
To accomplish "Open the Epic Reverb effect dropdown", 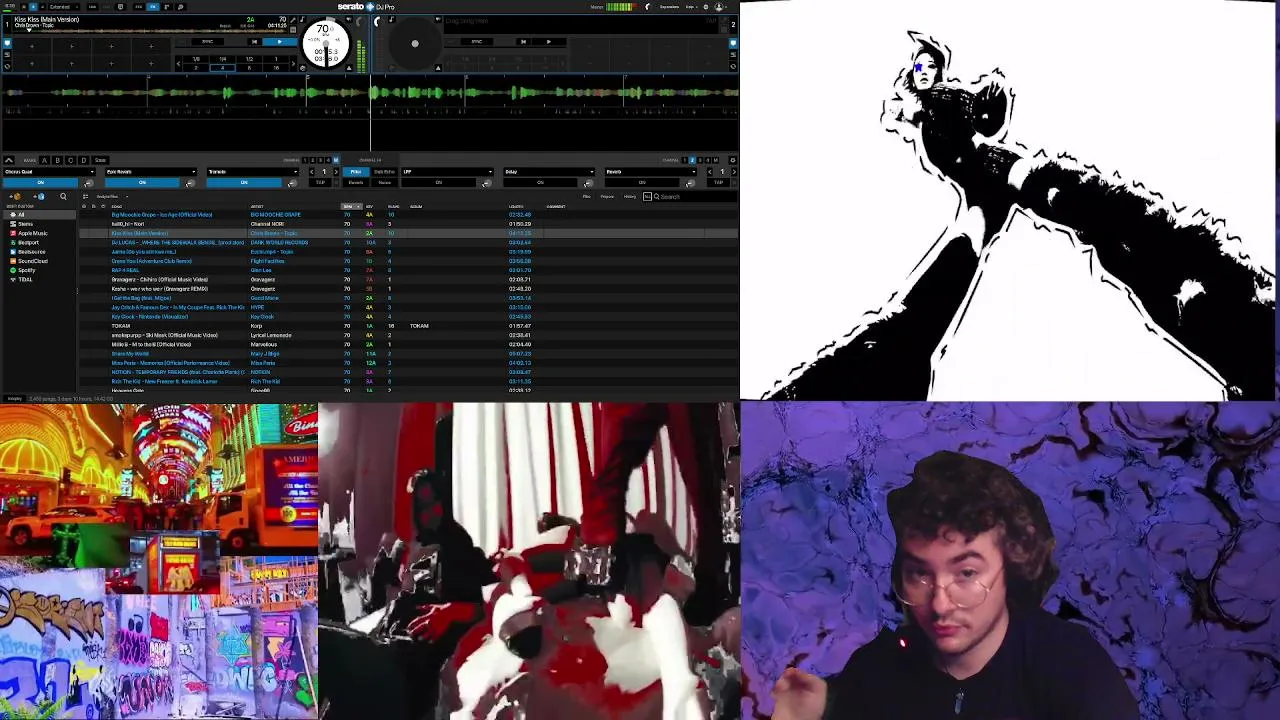I will tap(151, 172).
